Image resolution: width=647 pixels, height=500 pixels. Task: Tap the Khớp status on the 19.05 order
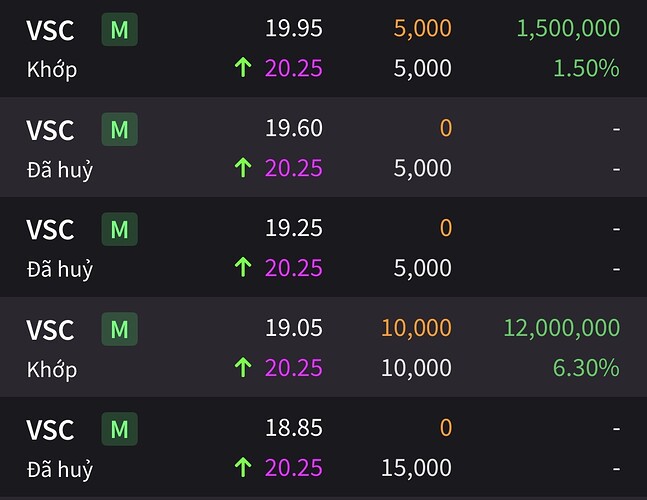point(52,369)
